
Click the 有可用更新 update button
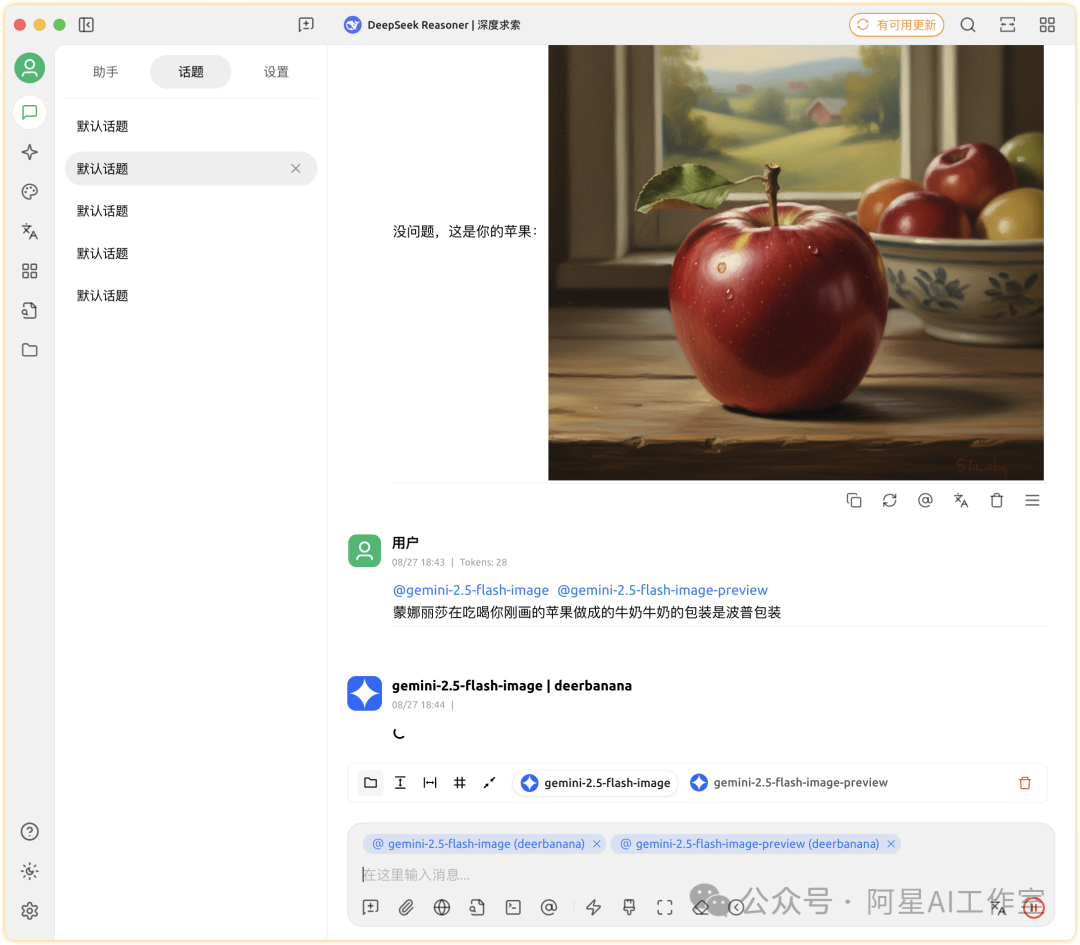click(896, 25)
